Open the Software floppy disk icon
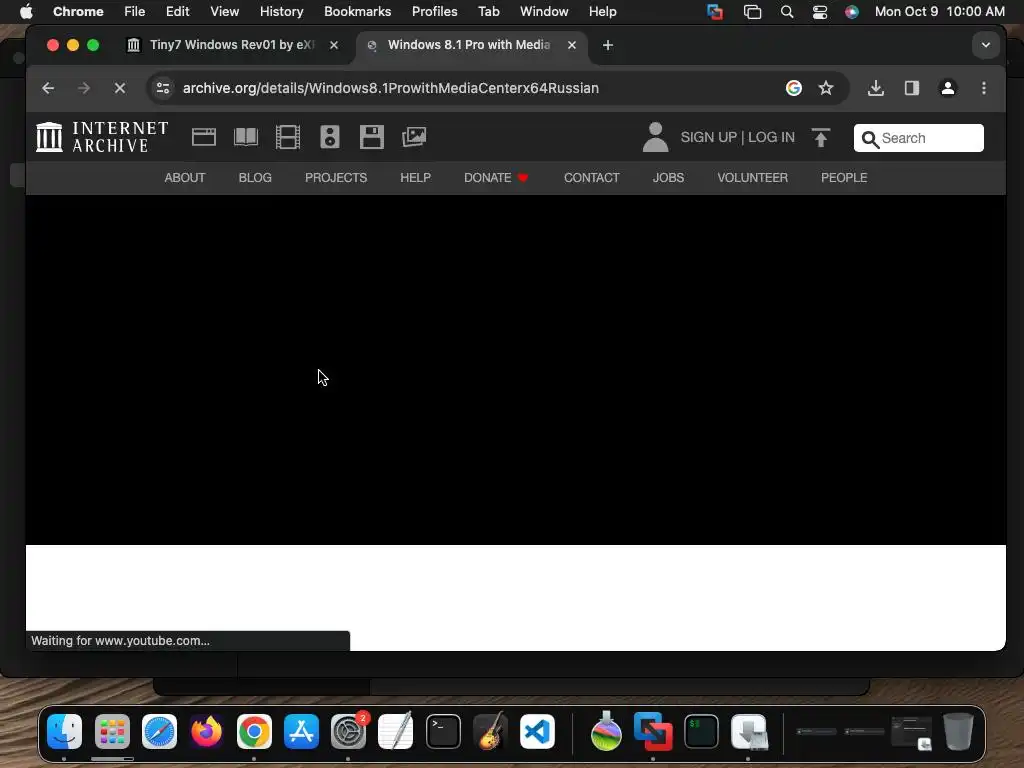Image resolution: width=1024 pixels, height=768 pixels. [x=372, y=137]
